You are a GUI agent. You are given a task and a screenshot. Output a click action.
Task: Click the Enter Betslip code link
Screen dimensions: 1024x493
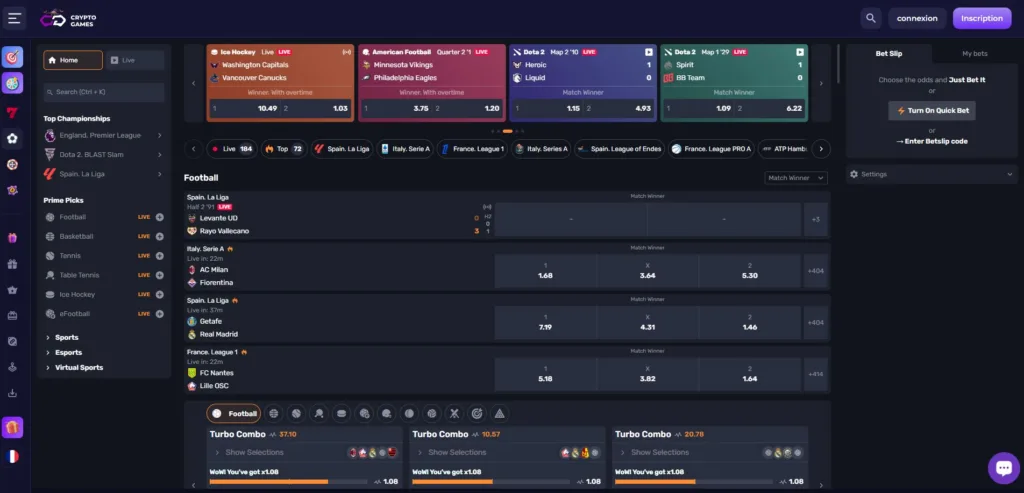(932, 143)
